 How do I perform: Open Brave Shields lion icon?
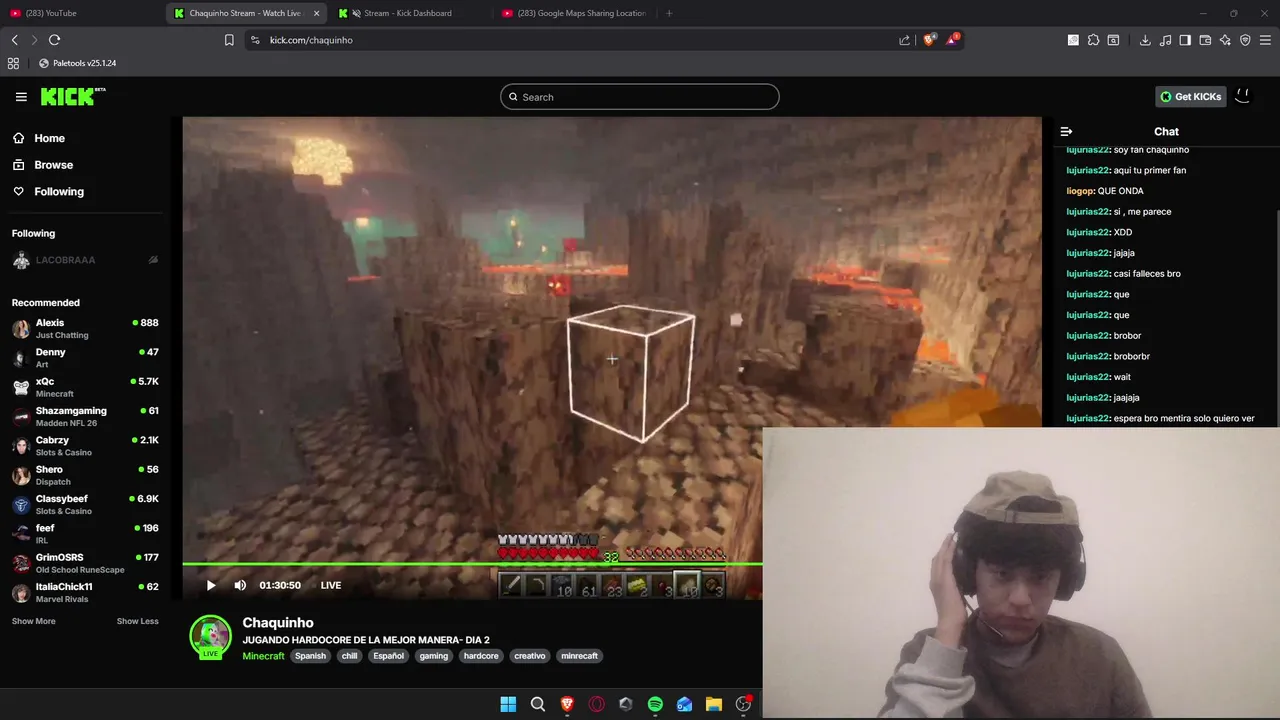tap(929, 40)
